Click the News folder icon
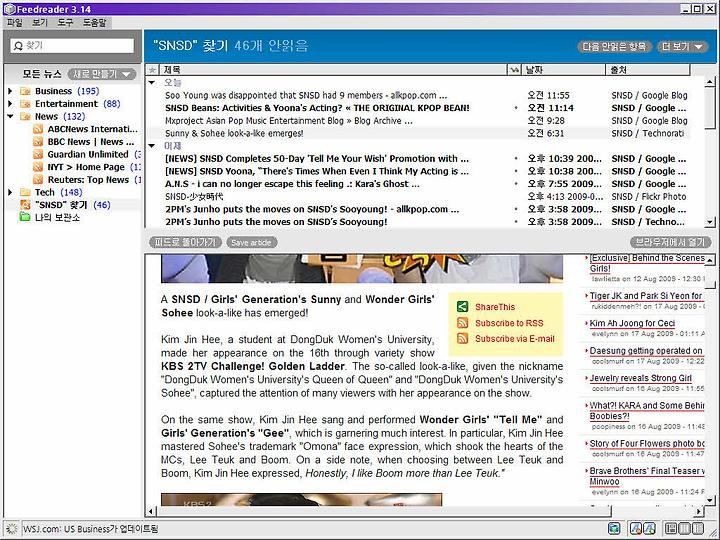The height and width of the screenshot is (540, 720). pos(25,117)
